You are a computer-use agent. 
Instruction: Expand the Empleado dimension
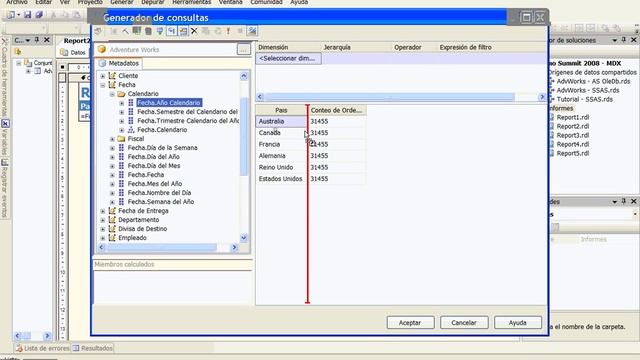click(x=103, y=238)
